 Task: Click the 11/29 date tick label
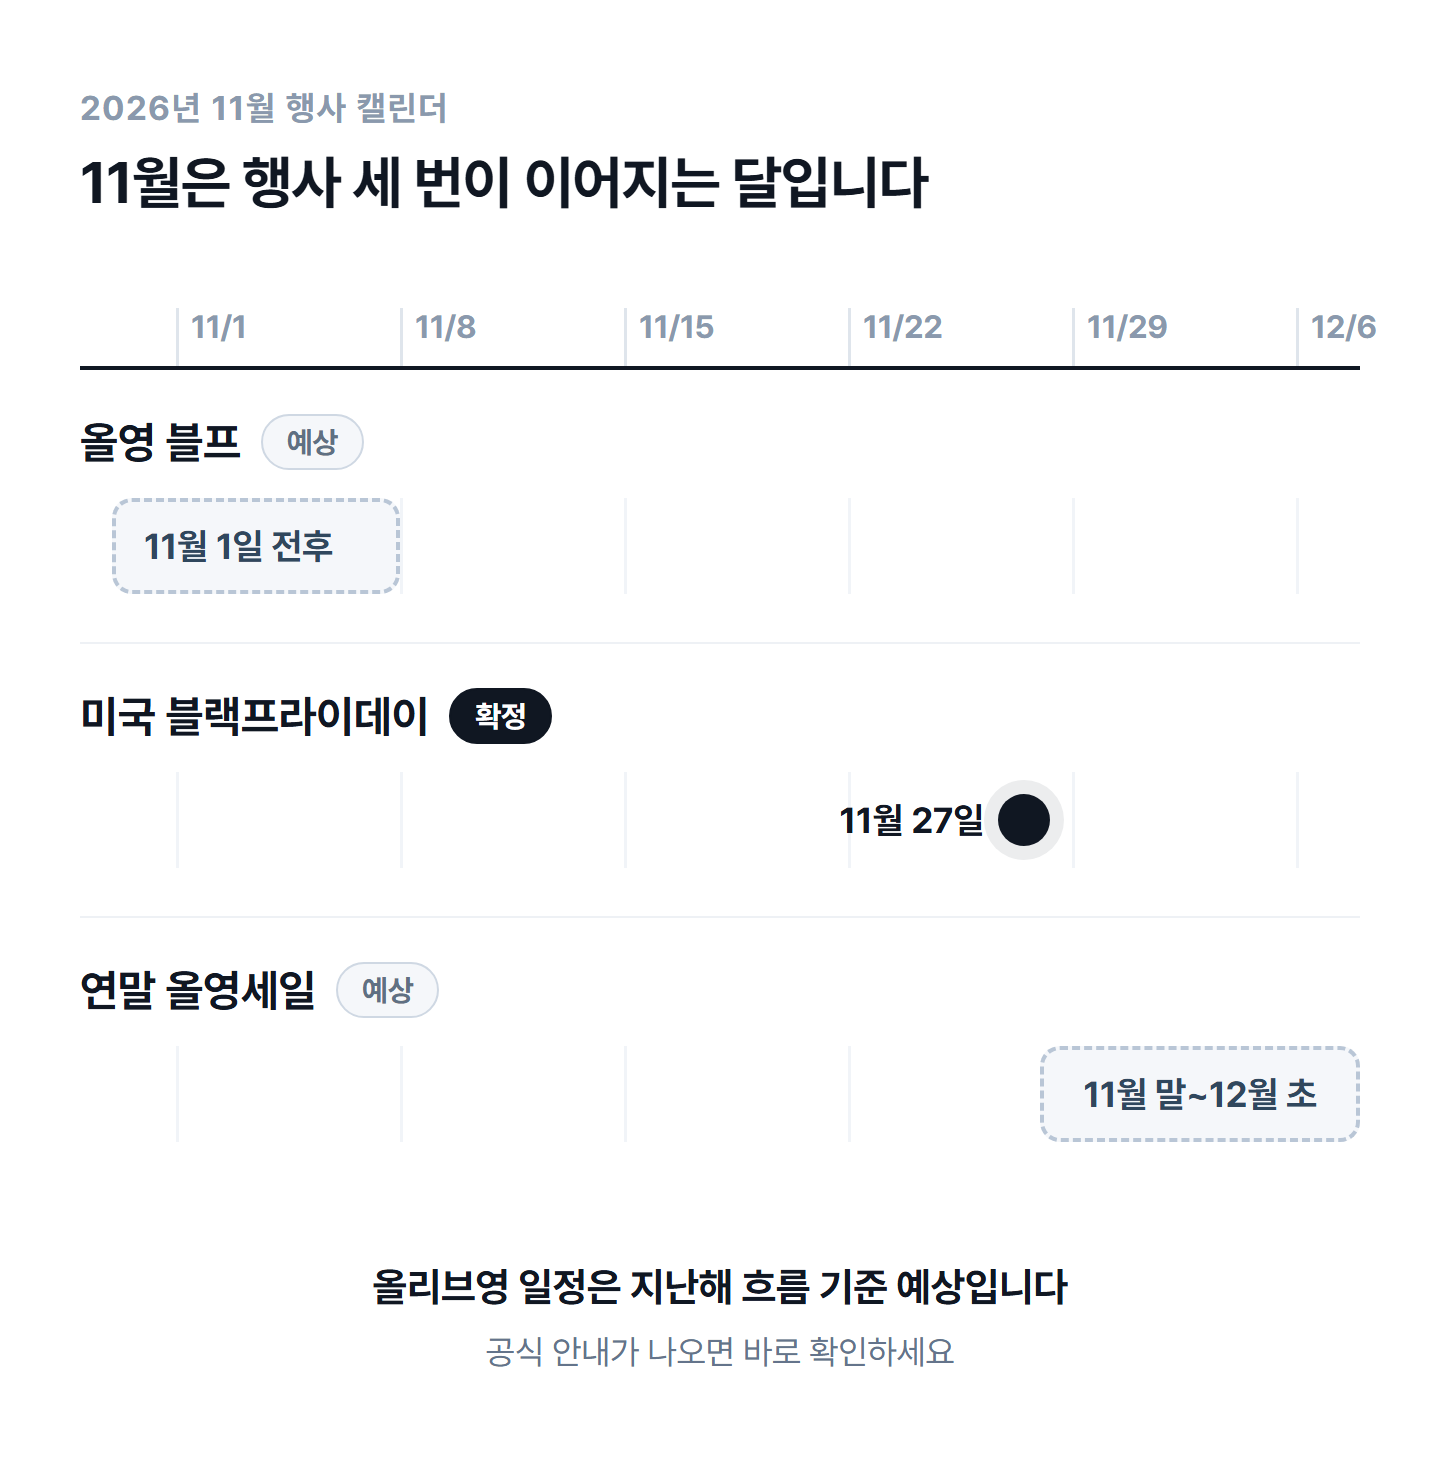tap(1127, 327)
